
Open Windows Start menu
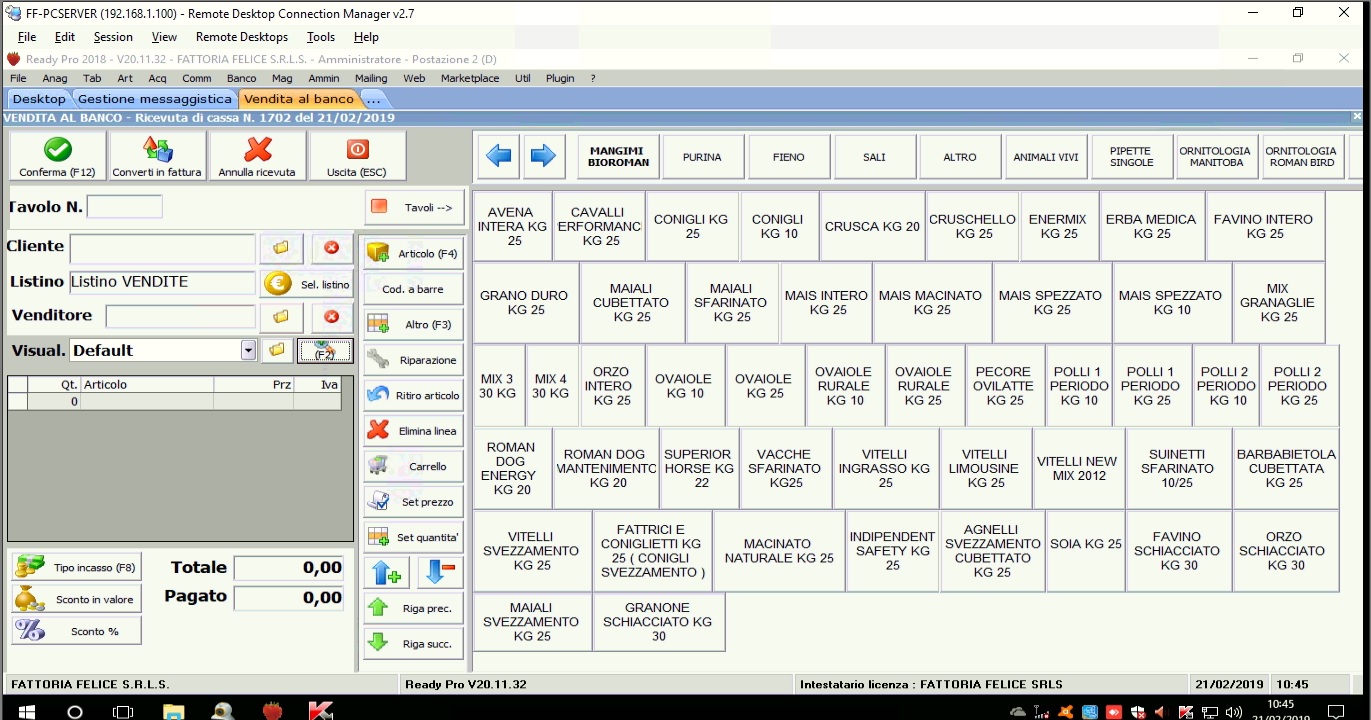[26, 711]
